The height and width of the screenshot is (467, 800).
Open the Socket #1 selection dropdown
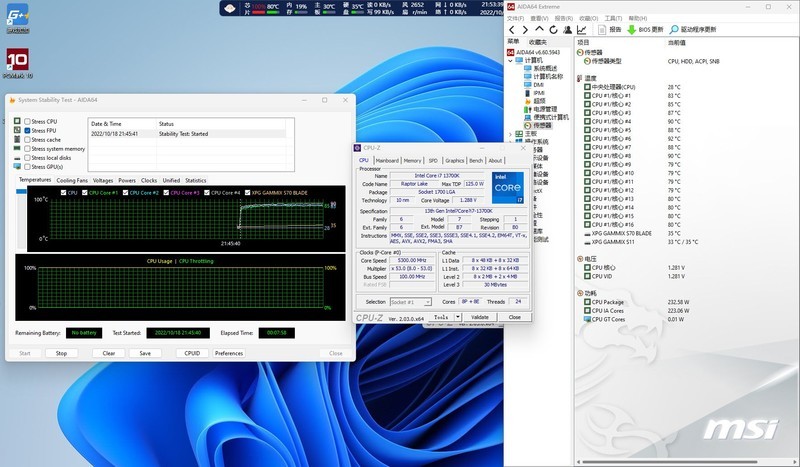[x=412, y=301]
